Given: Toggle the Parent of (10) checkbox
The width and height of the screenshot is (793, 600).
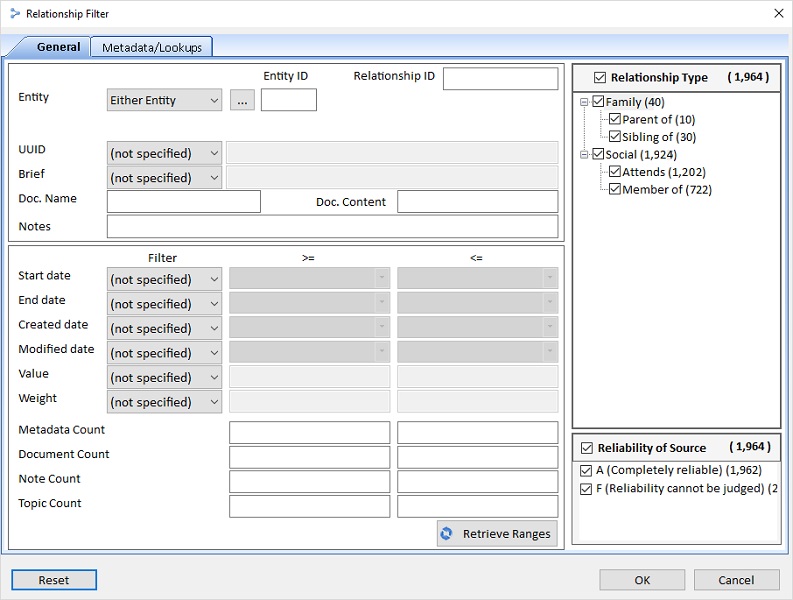Looking at the screenshot, I should [615, 119].
